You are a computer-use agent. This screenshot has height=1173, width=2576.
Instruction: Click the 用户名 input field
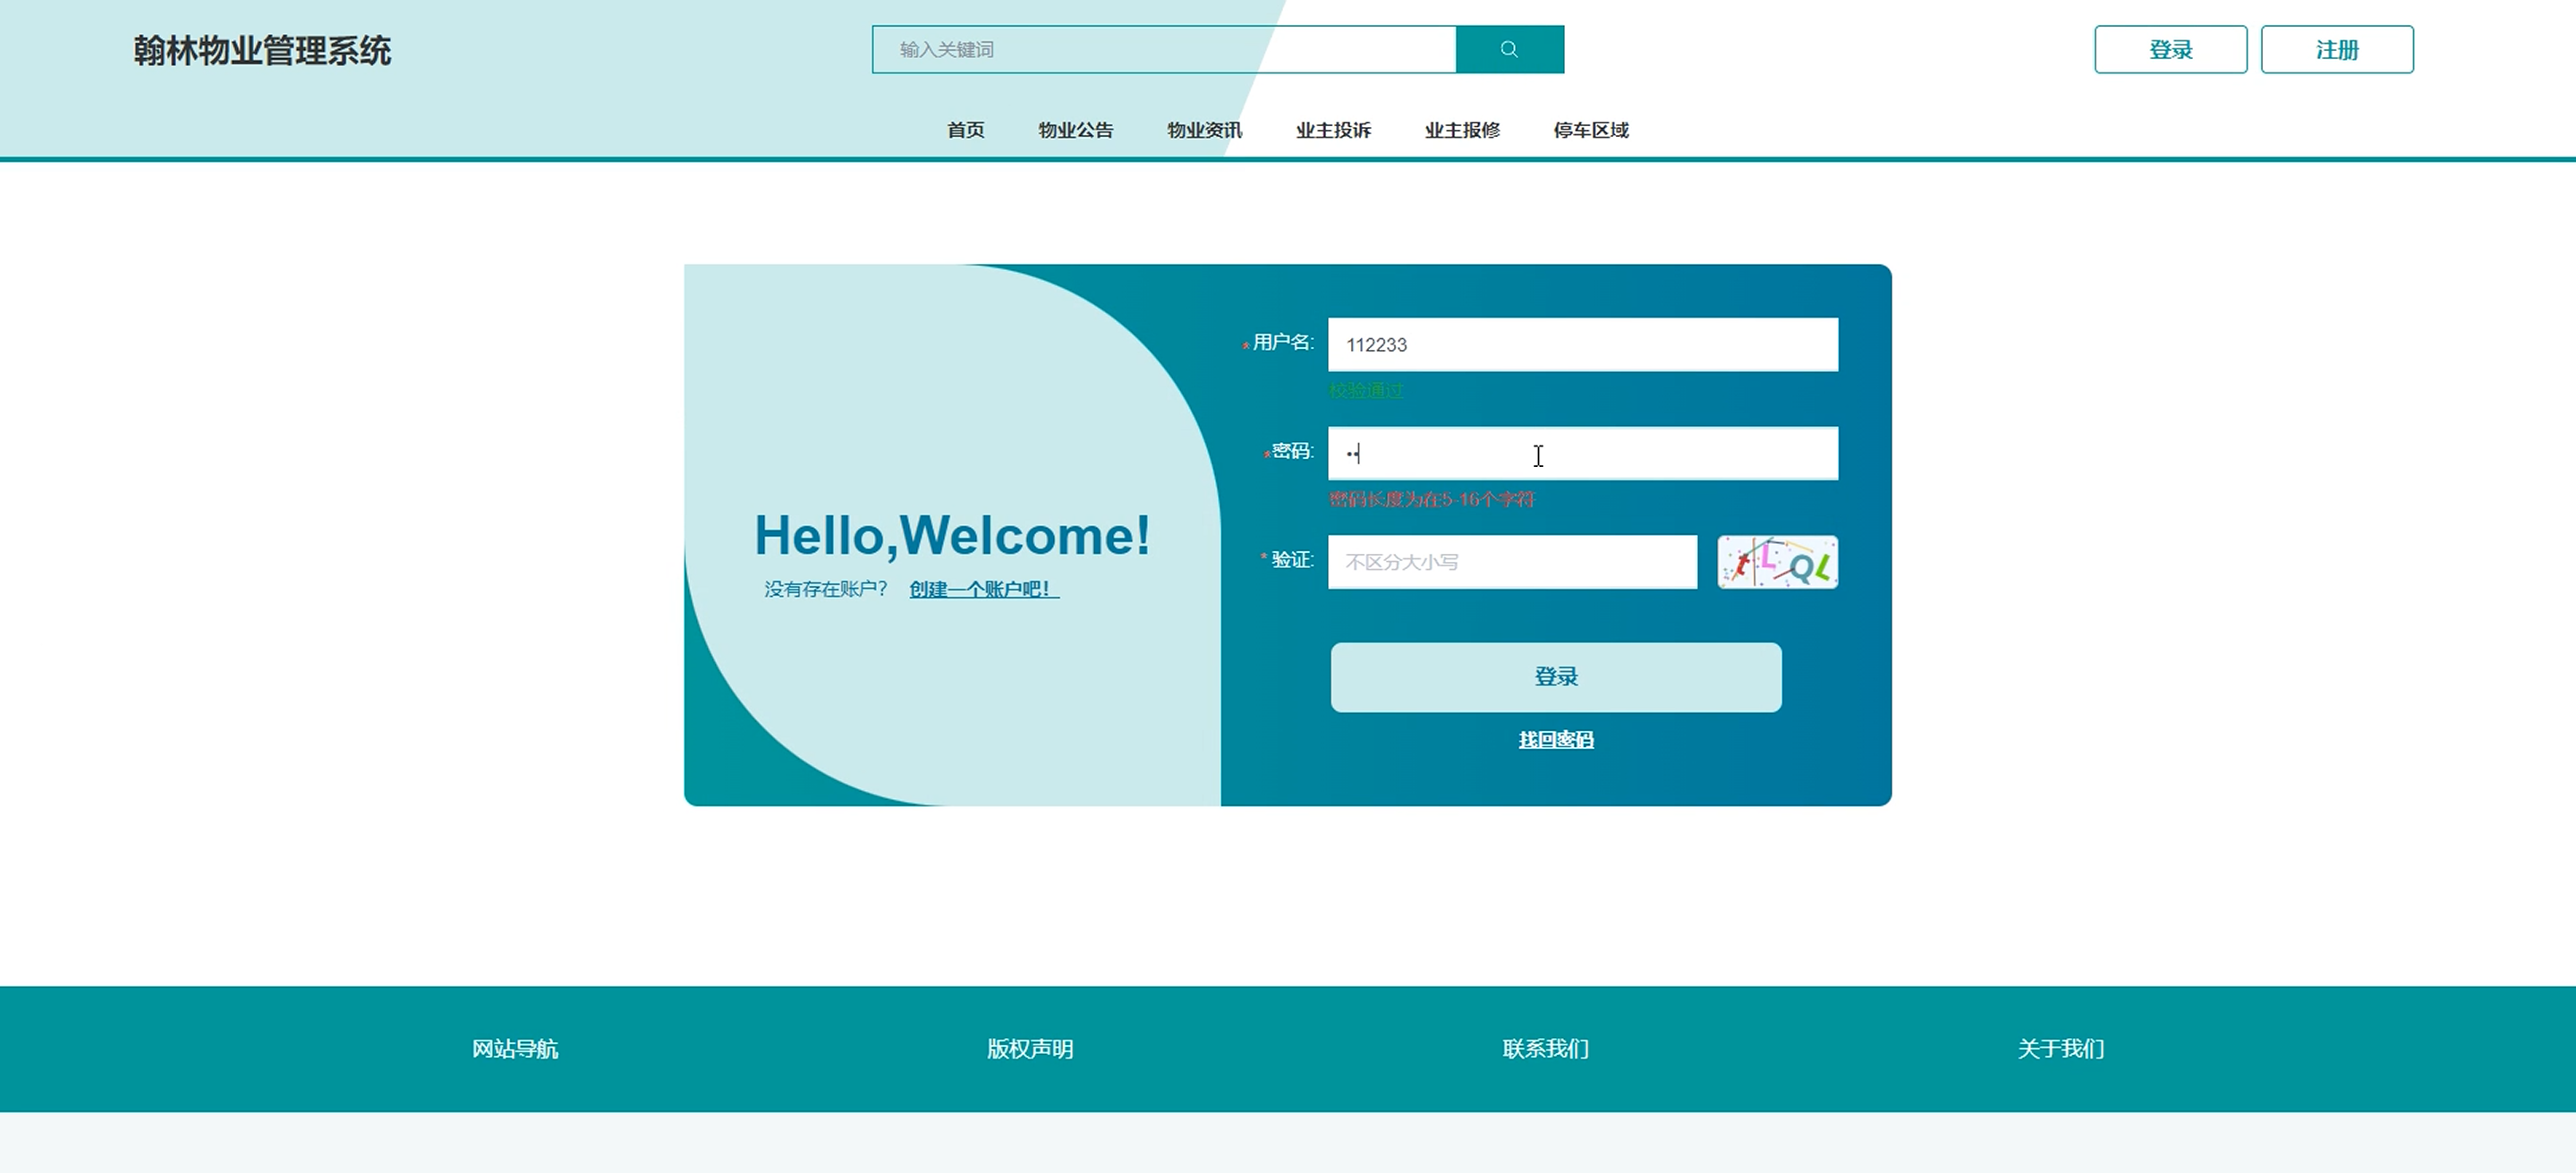1582,345
